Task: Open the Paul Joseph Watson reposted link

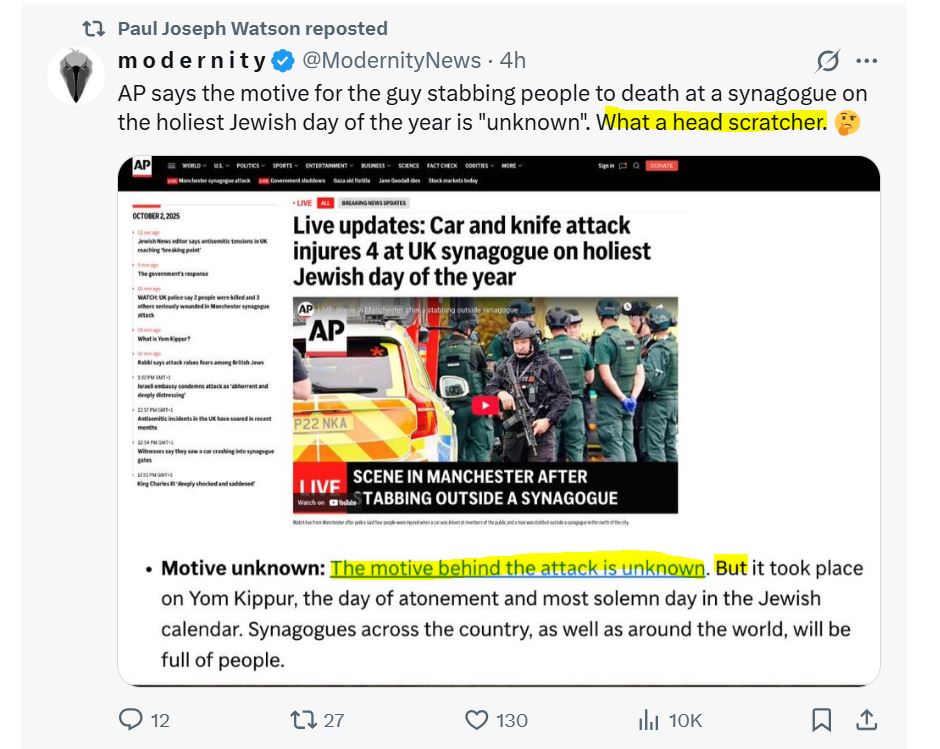Action: pos(252,28)
